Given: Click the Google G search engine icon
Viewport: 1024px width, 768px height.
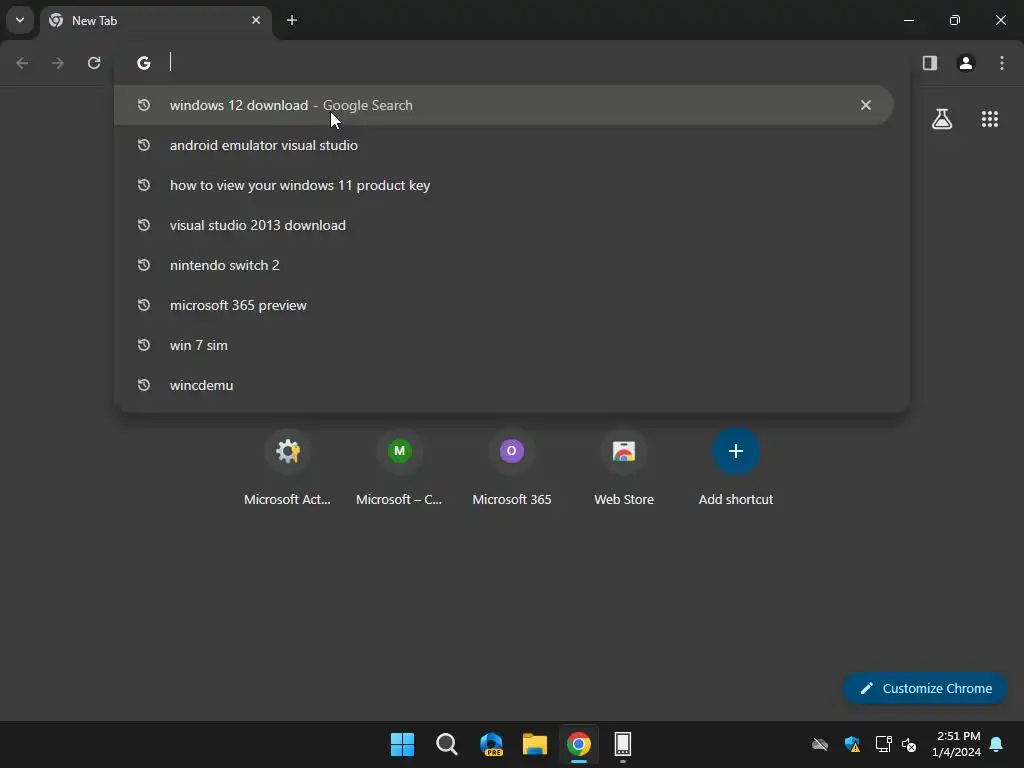Looking at the screenshot, I should tap(144, 63).
